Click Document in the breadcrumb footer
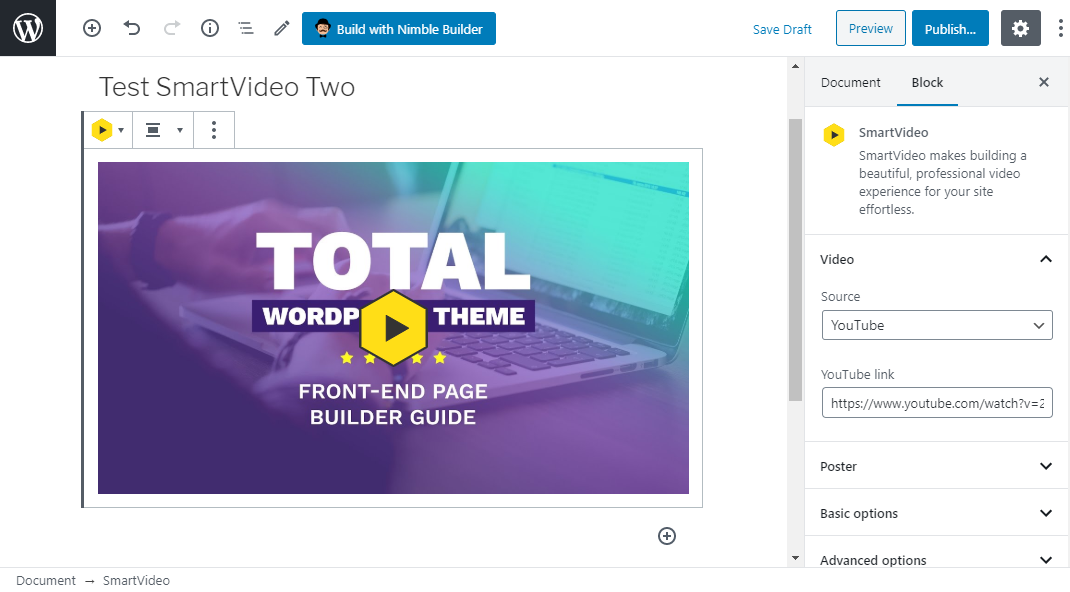Image resolution: width=1070 pixels, height=592 pixels. point(46,580)
